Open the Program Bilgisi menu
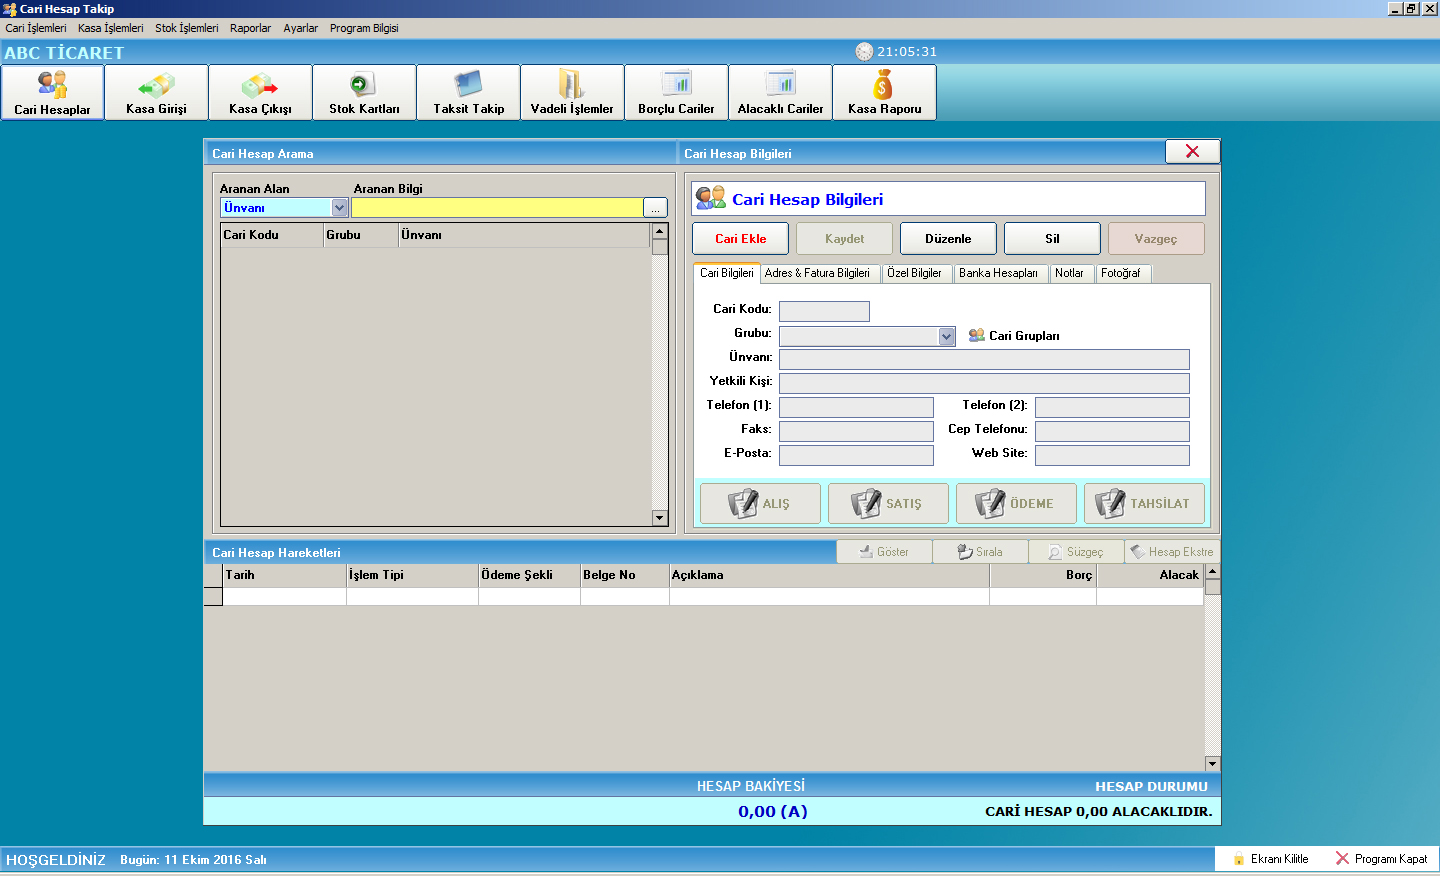1440x876 pixels. [x=364, y=28]
